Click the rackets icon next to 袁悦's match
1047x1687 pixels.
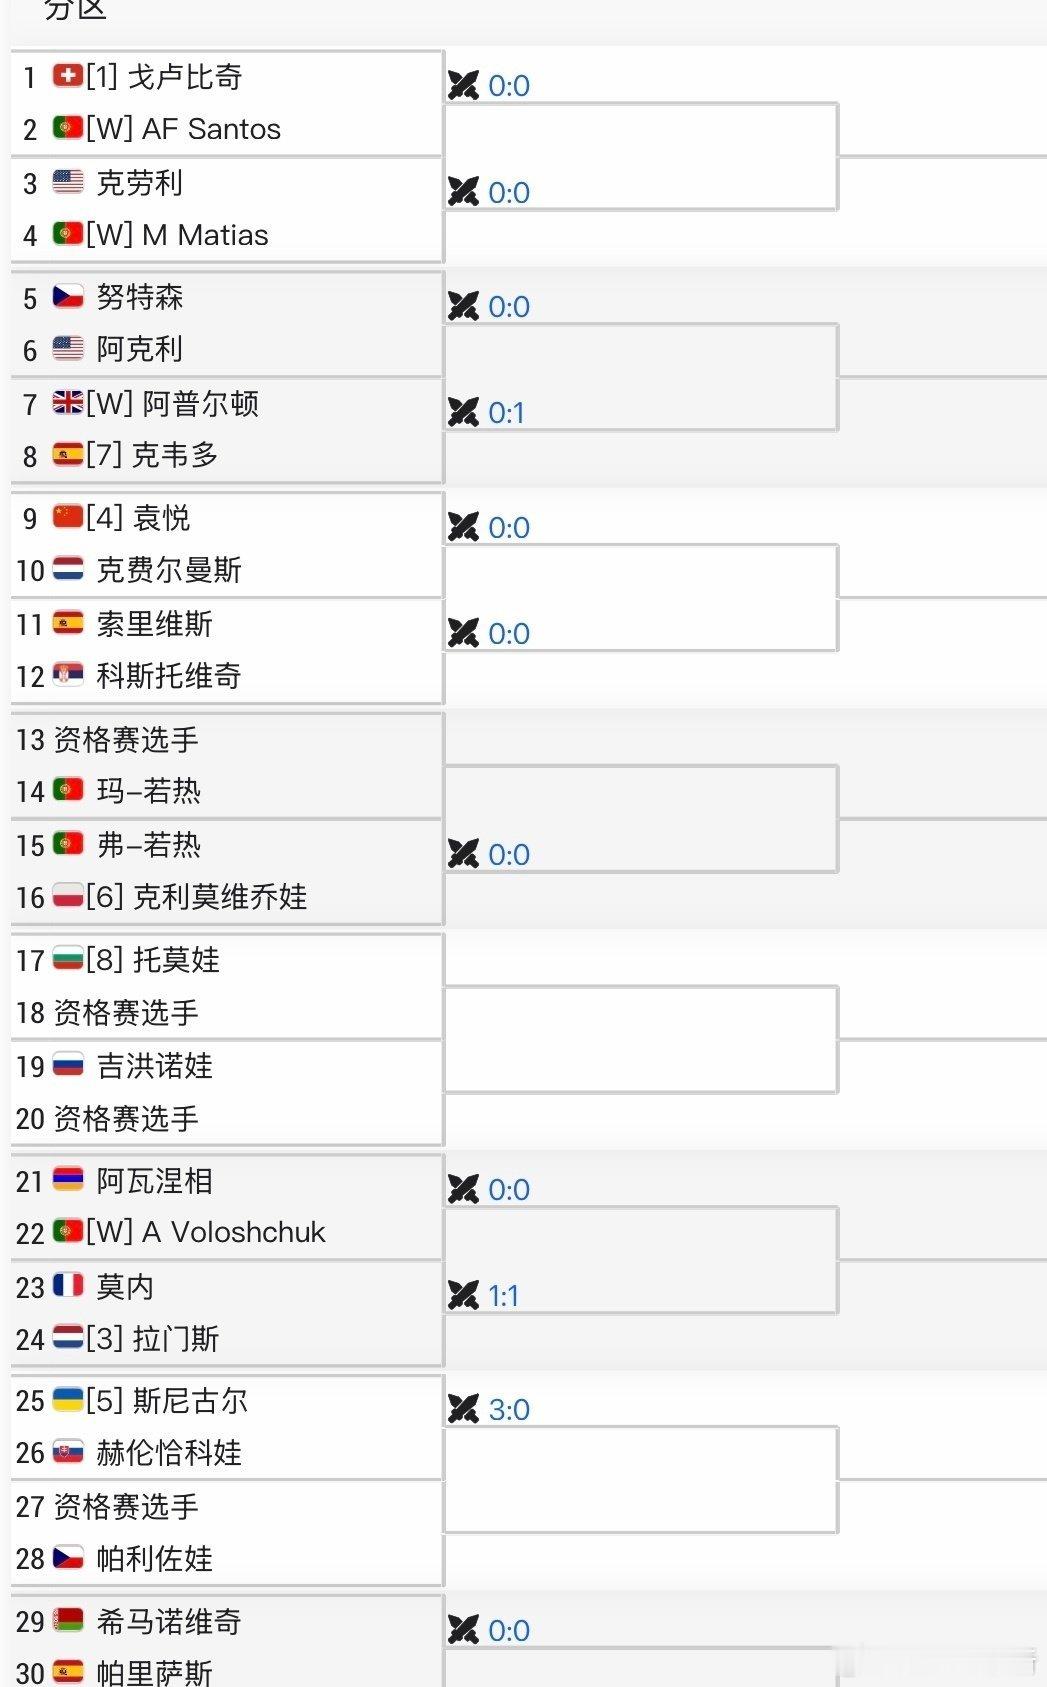pos(464,527)
